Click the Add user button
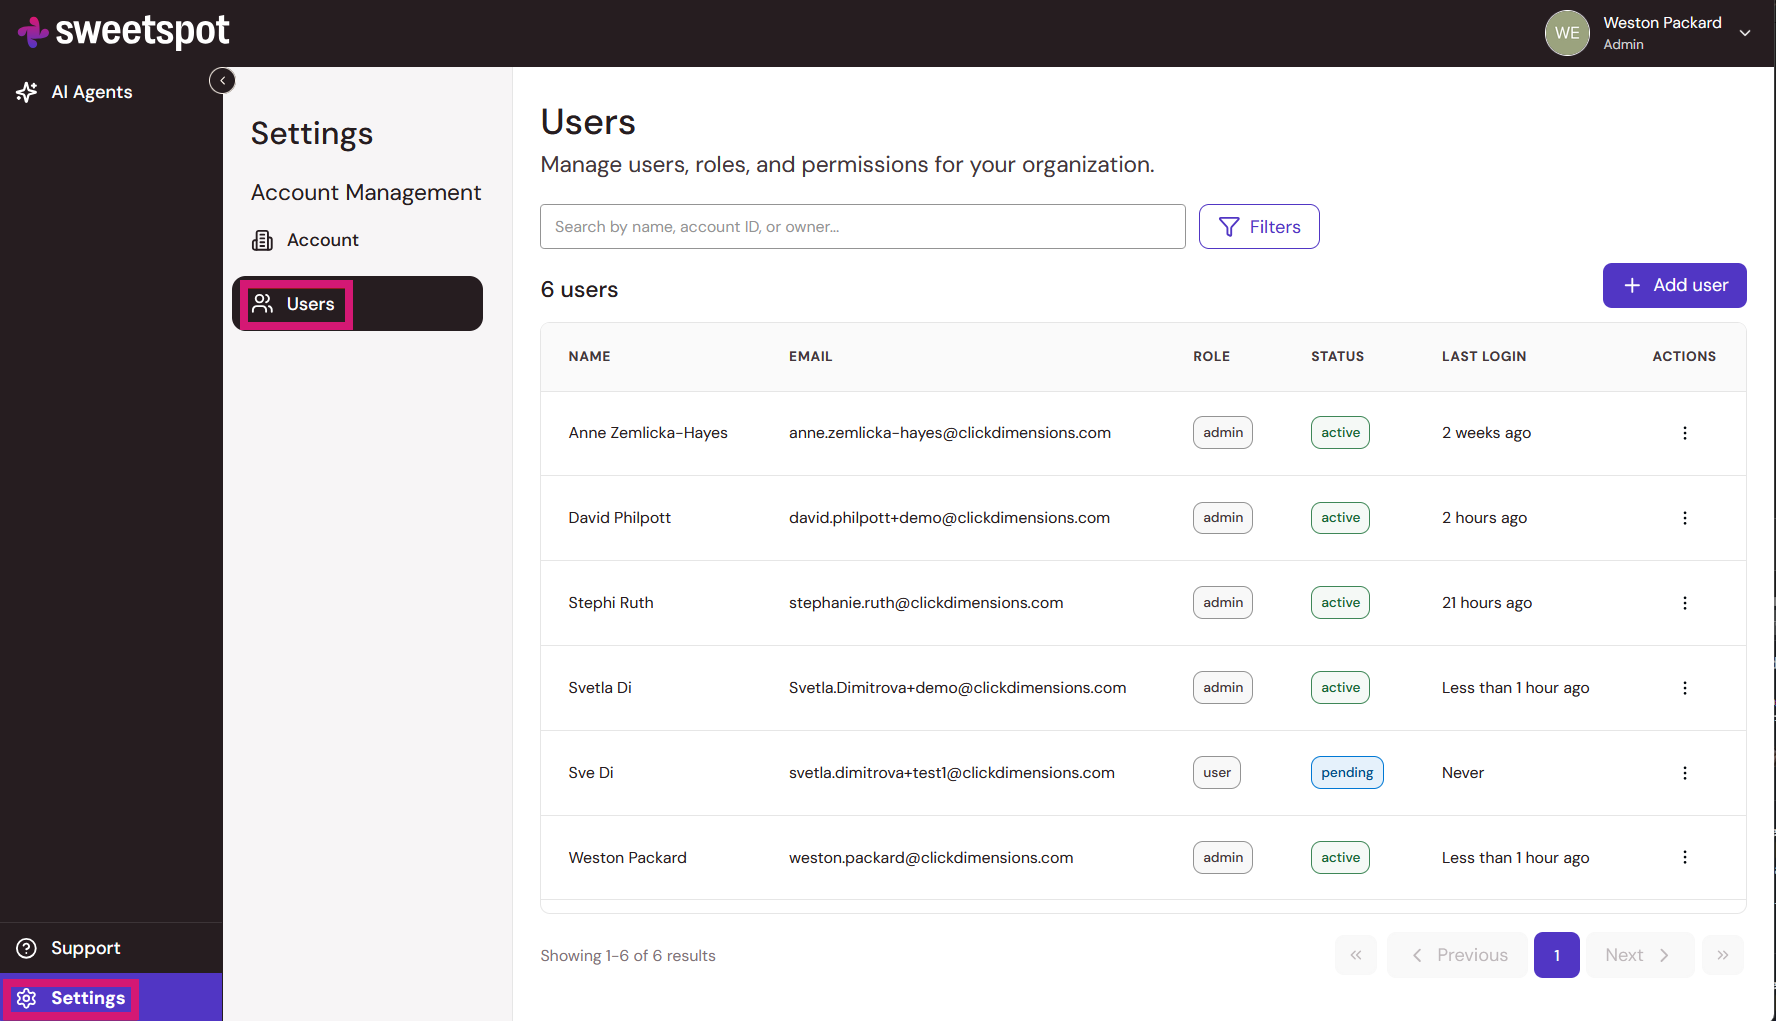Viewport: 1776px width, 1021px height. (x=1674, y=285)
